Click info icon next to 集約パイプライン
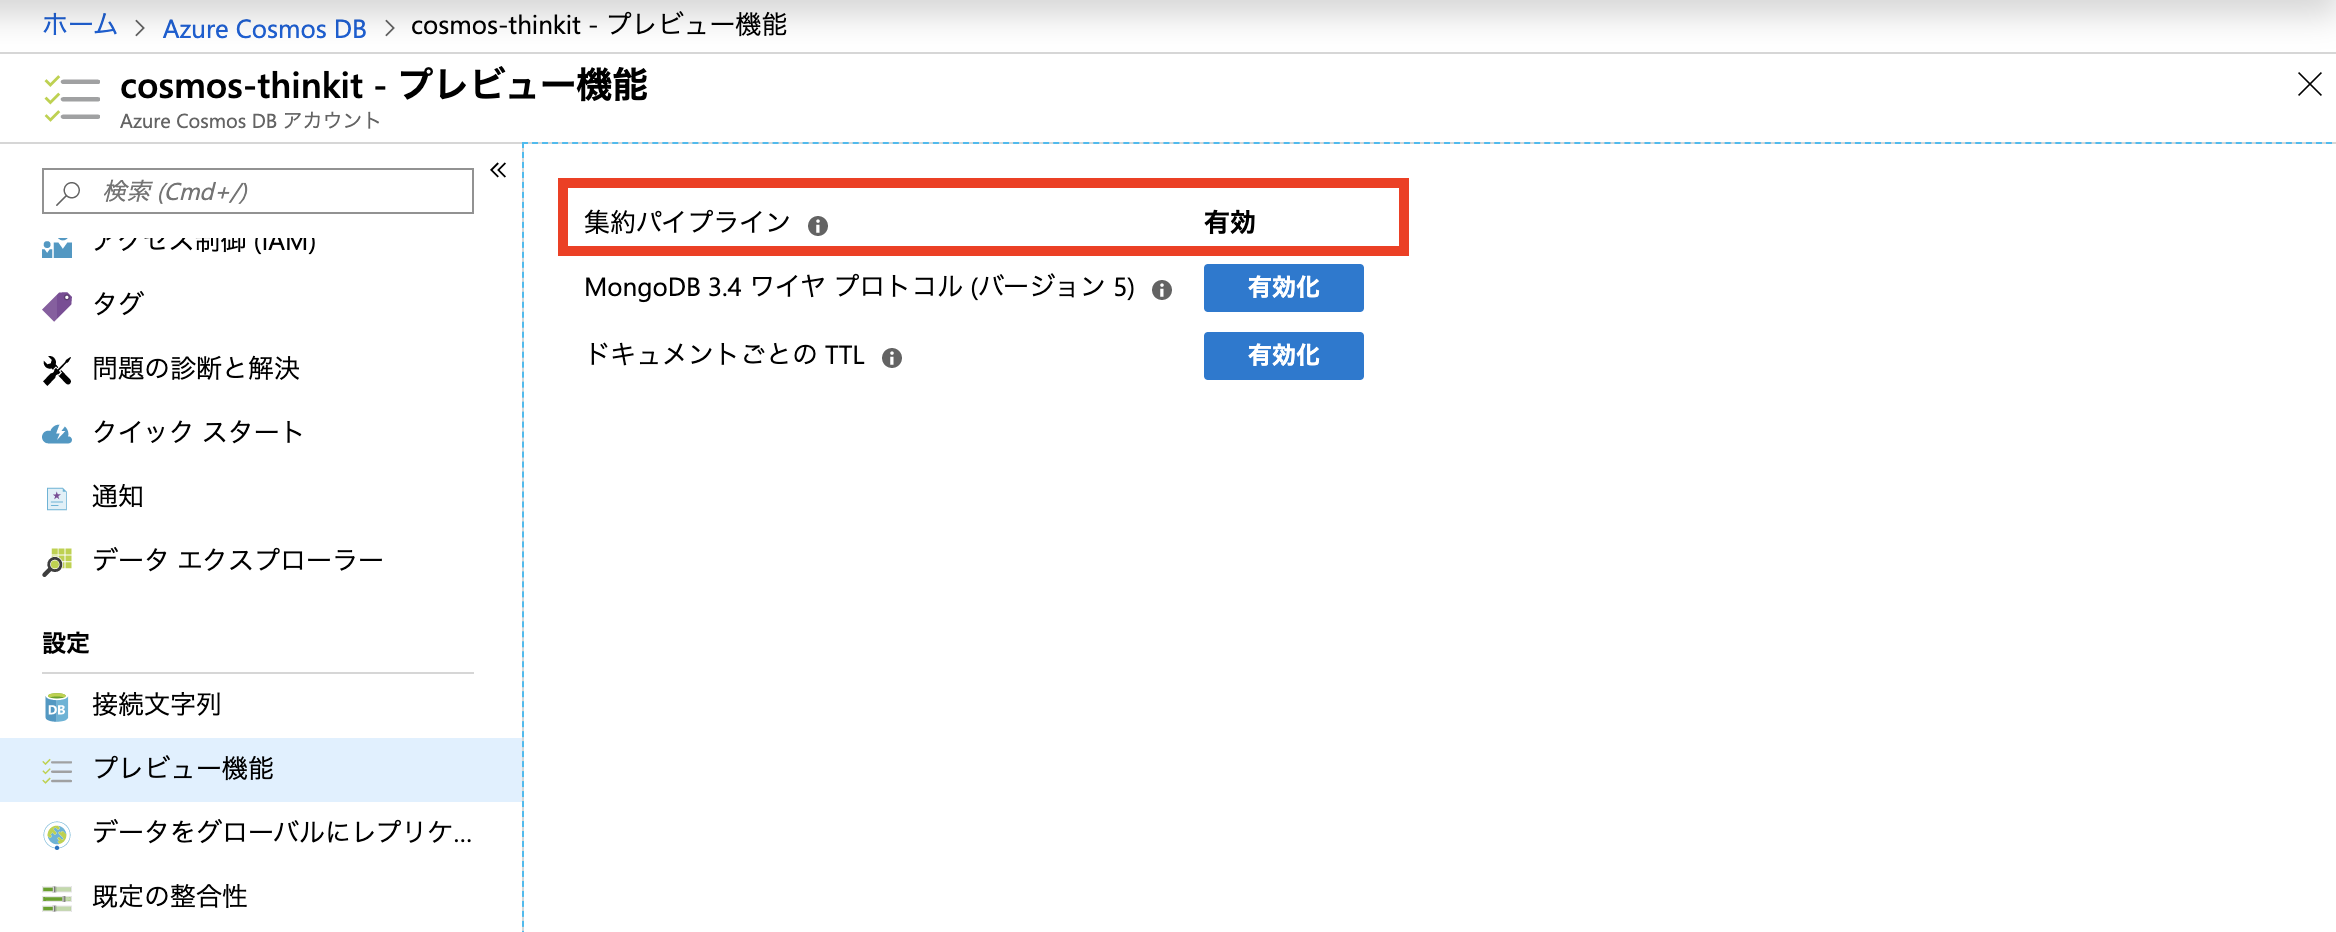 point(818,226)
